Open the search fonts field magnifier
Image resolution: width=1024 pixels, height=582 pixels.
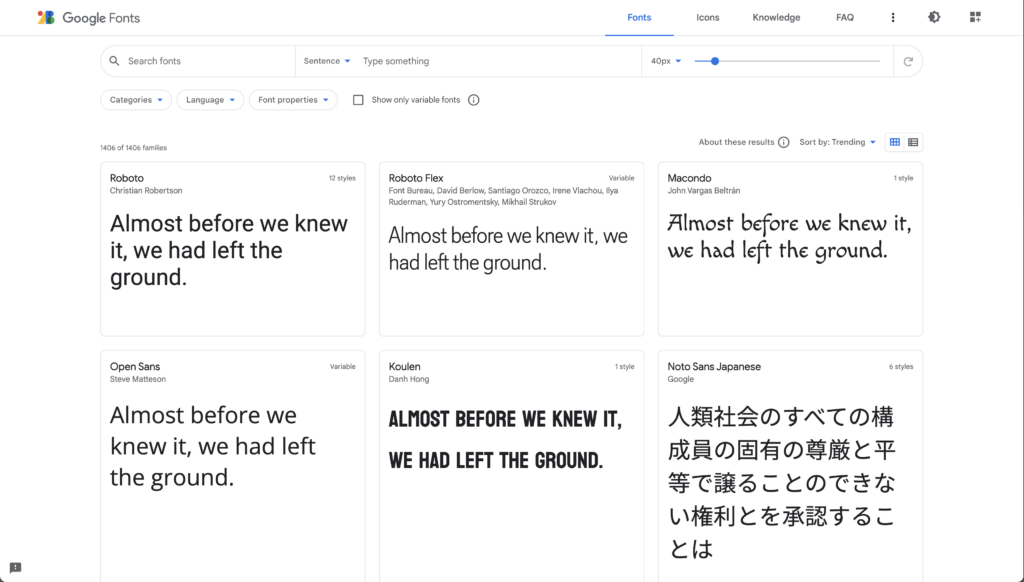114,61
